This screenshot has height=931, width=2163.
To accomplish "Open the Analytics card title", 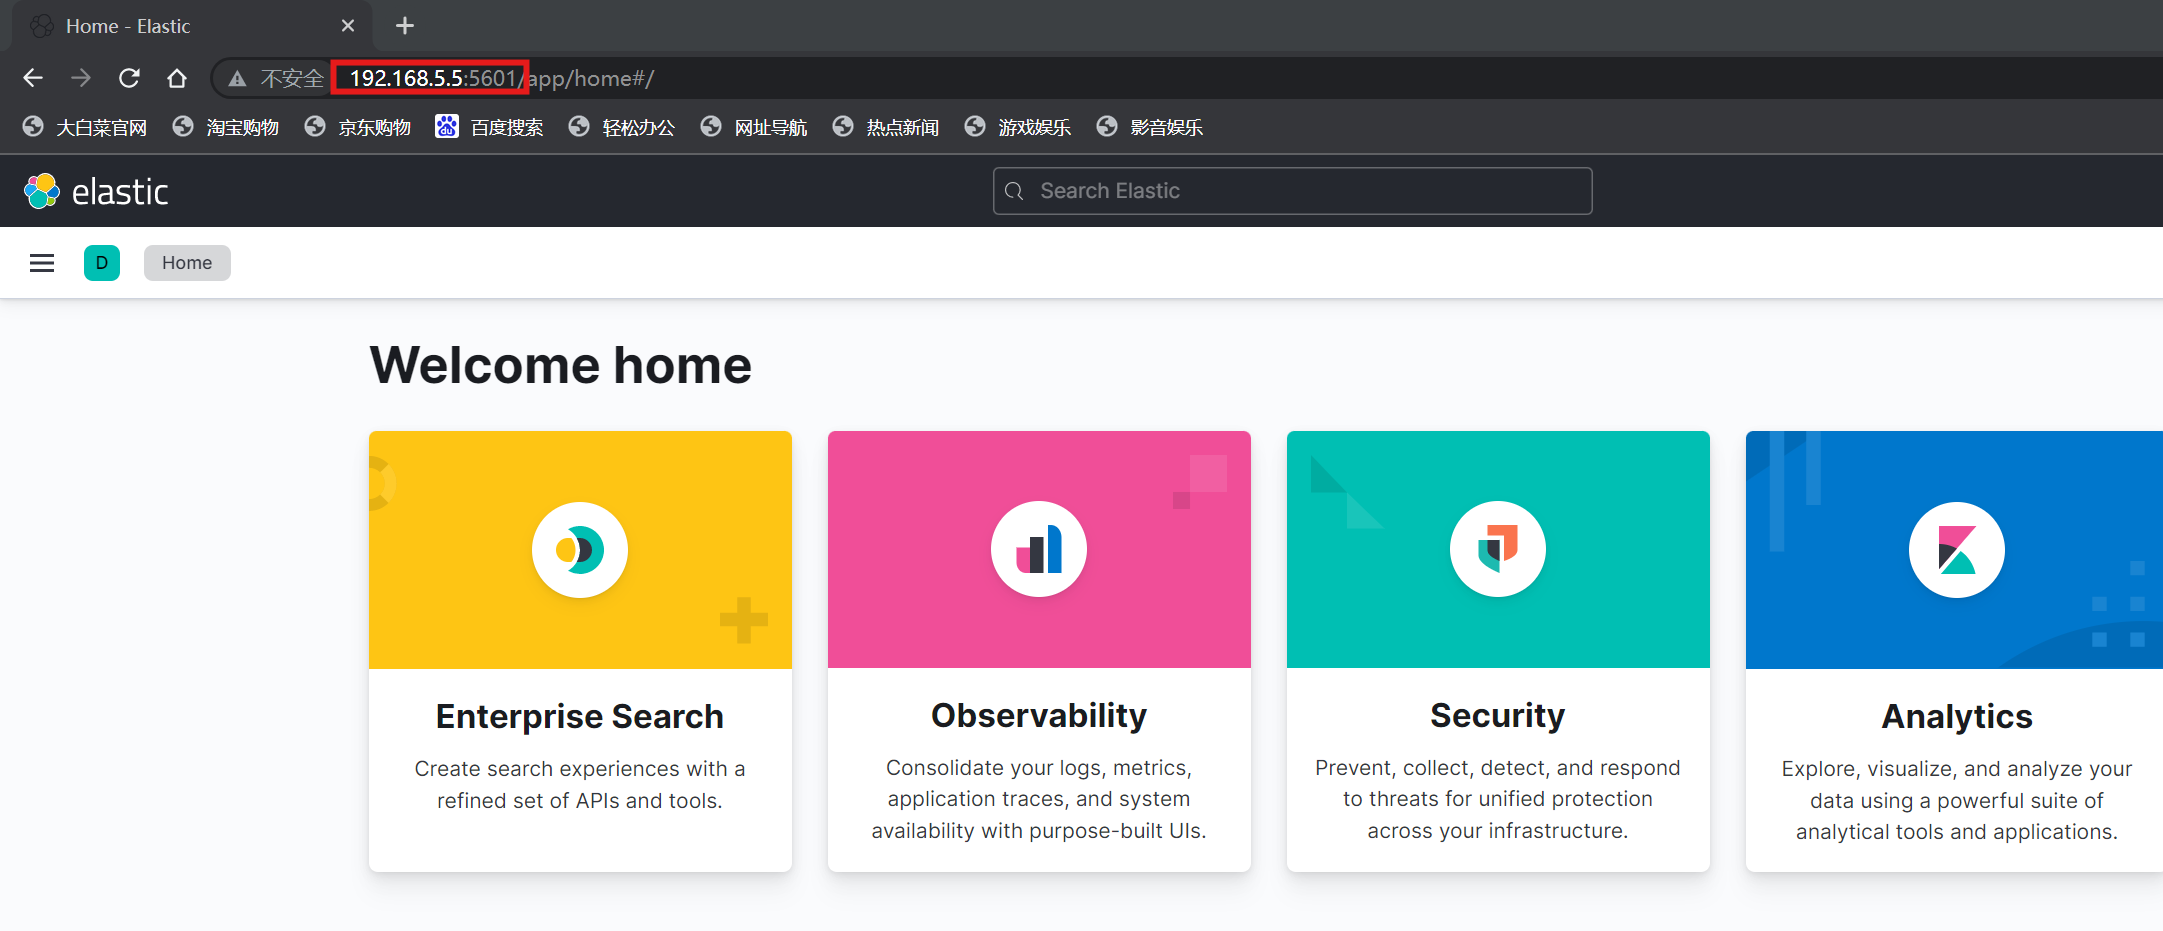I will 1956,716.
